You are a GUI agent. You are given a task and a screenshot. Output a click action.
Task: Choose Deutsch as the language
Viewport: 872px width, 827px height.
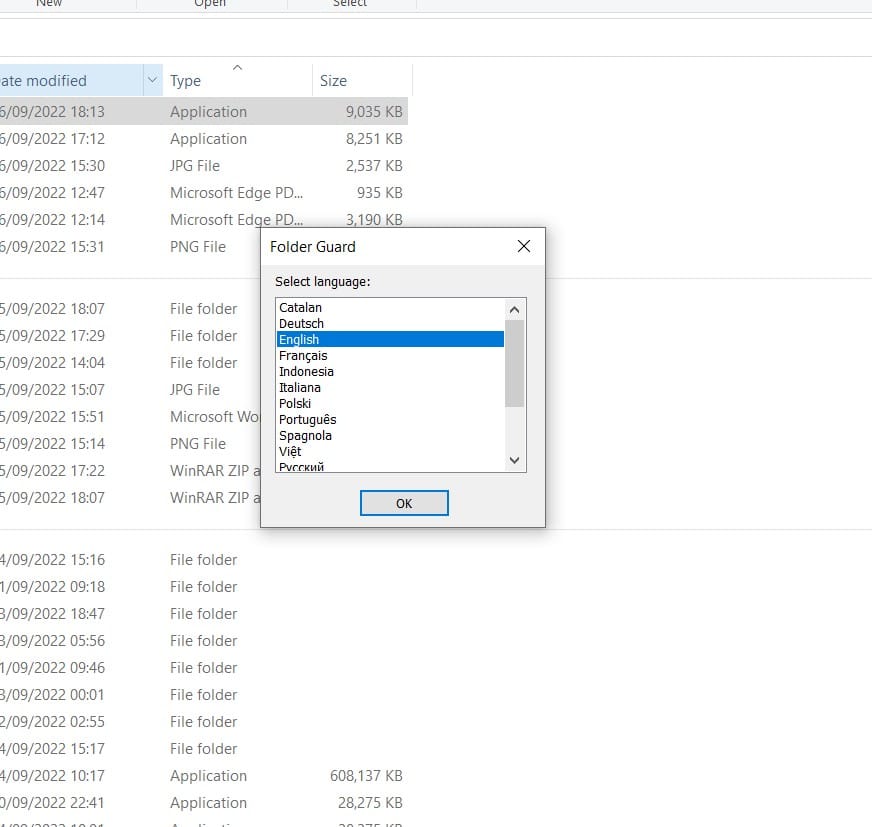coord(390,324)
